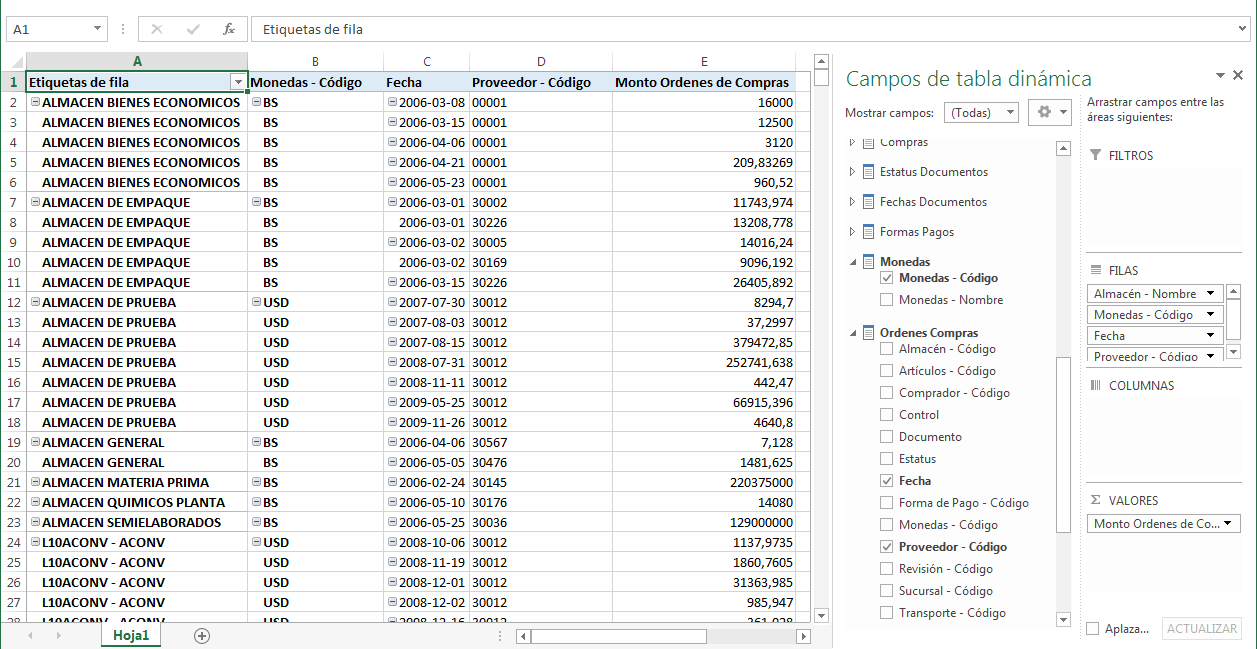1257x649 pixels.
Task: Collapse the ALMACEN DE PRUEBA row group
Action: pyautogui.click(x=36, y=302)
